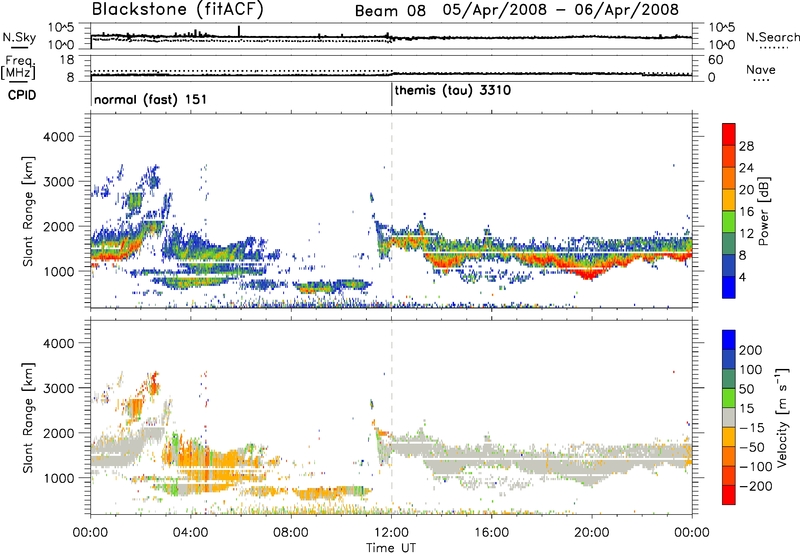The height and width of the screenshot is (554, 800).
Task: Click the 'N.Search' legend label
Action: point(772,37)
